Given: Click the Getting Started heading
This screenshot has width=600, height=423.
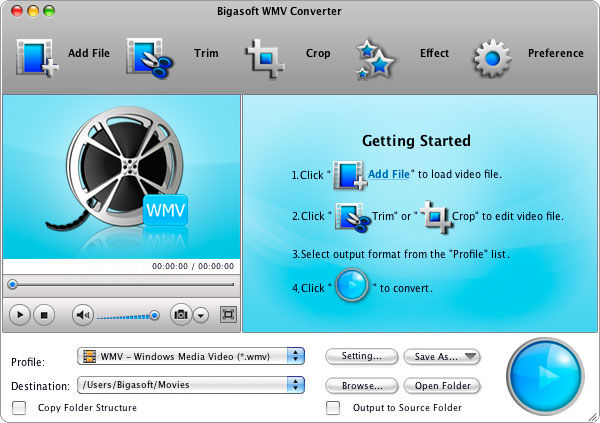Looking at the screenshot, I should (416, 141).
